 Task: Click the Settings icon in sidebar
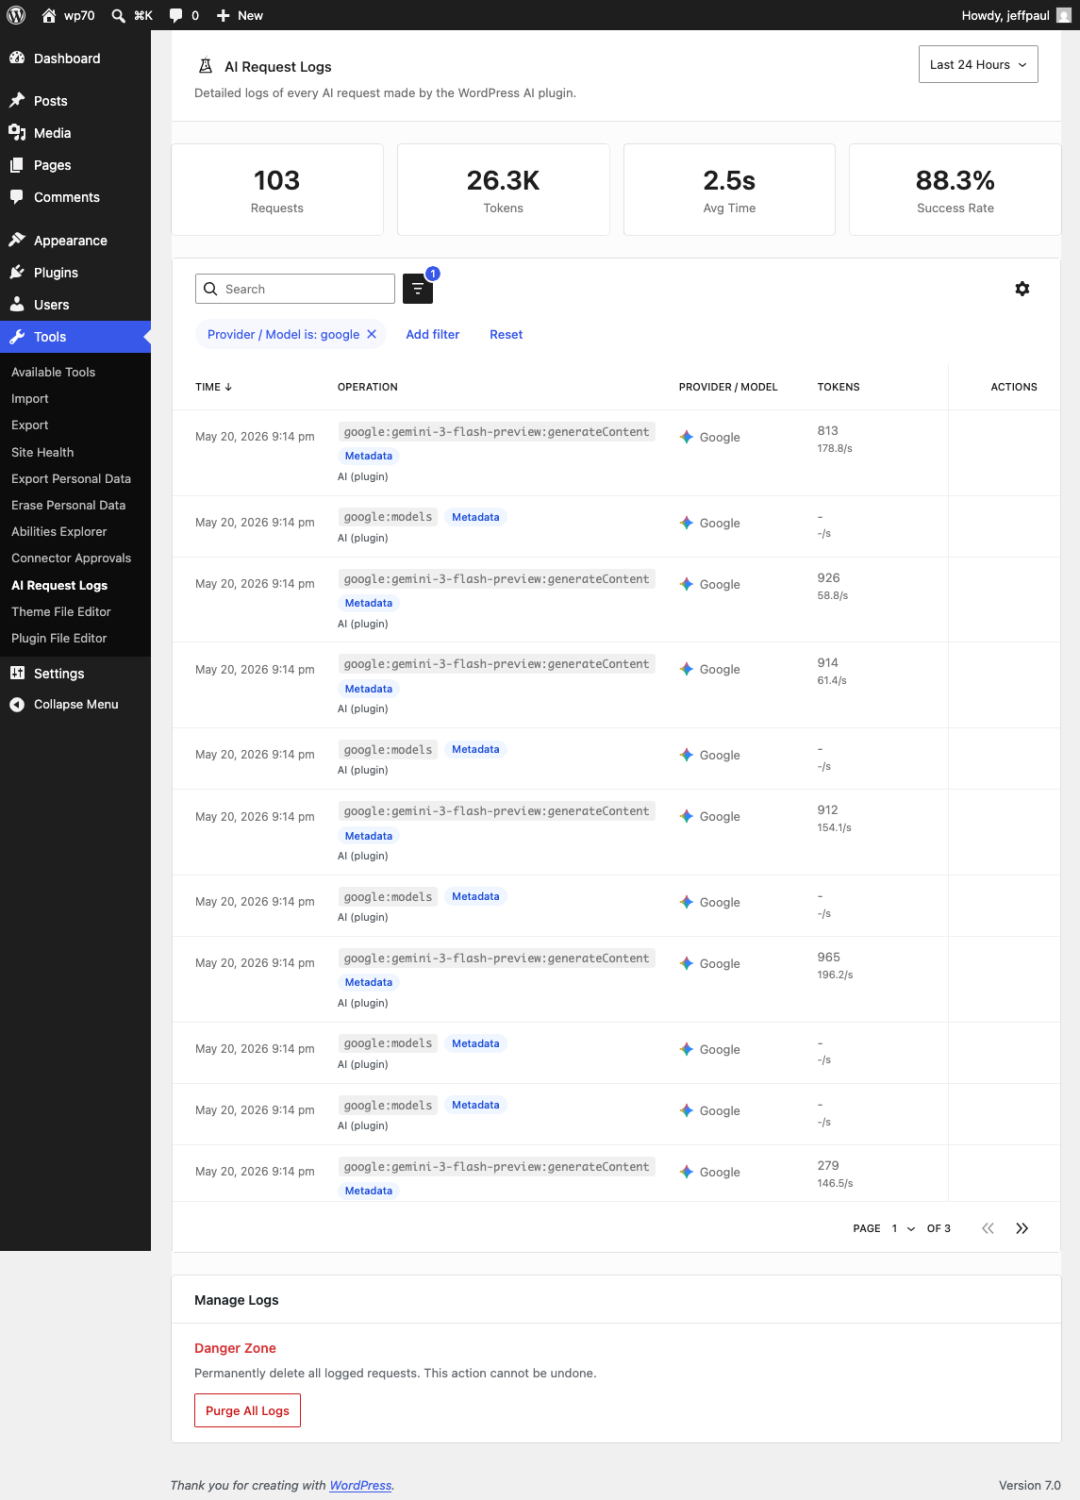pos(17,673)
